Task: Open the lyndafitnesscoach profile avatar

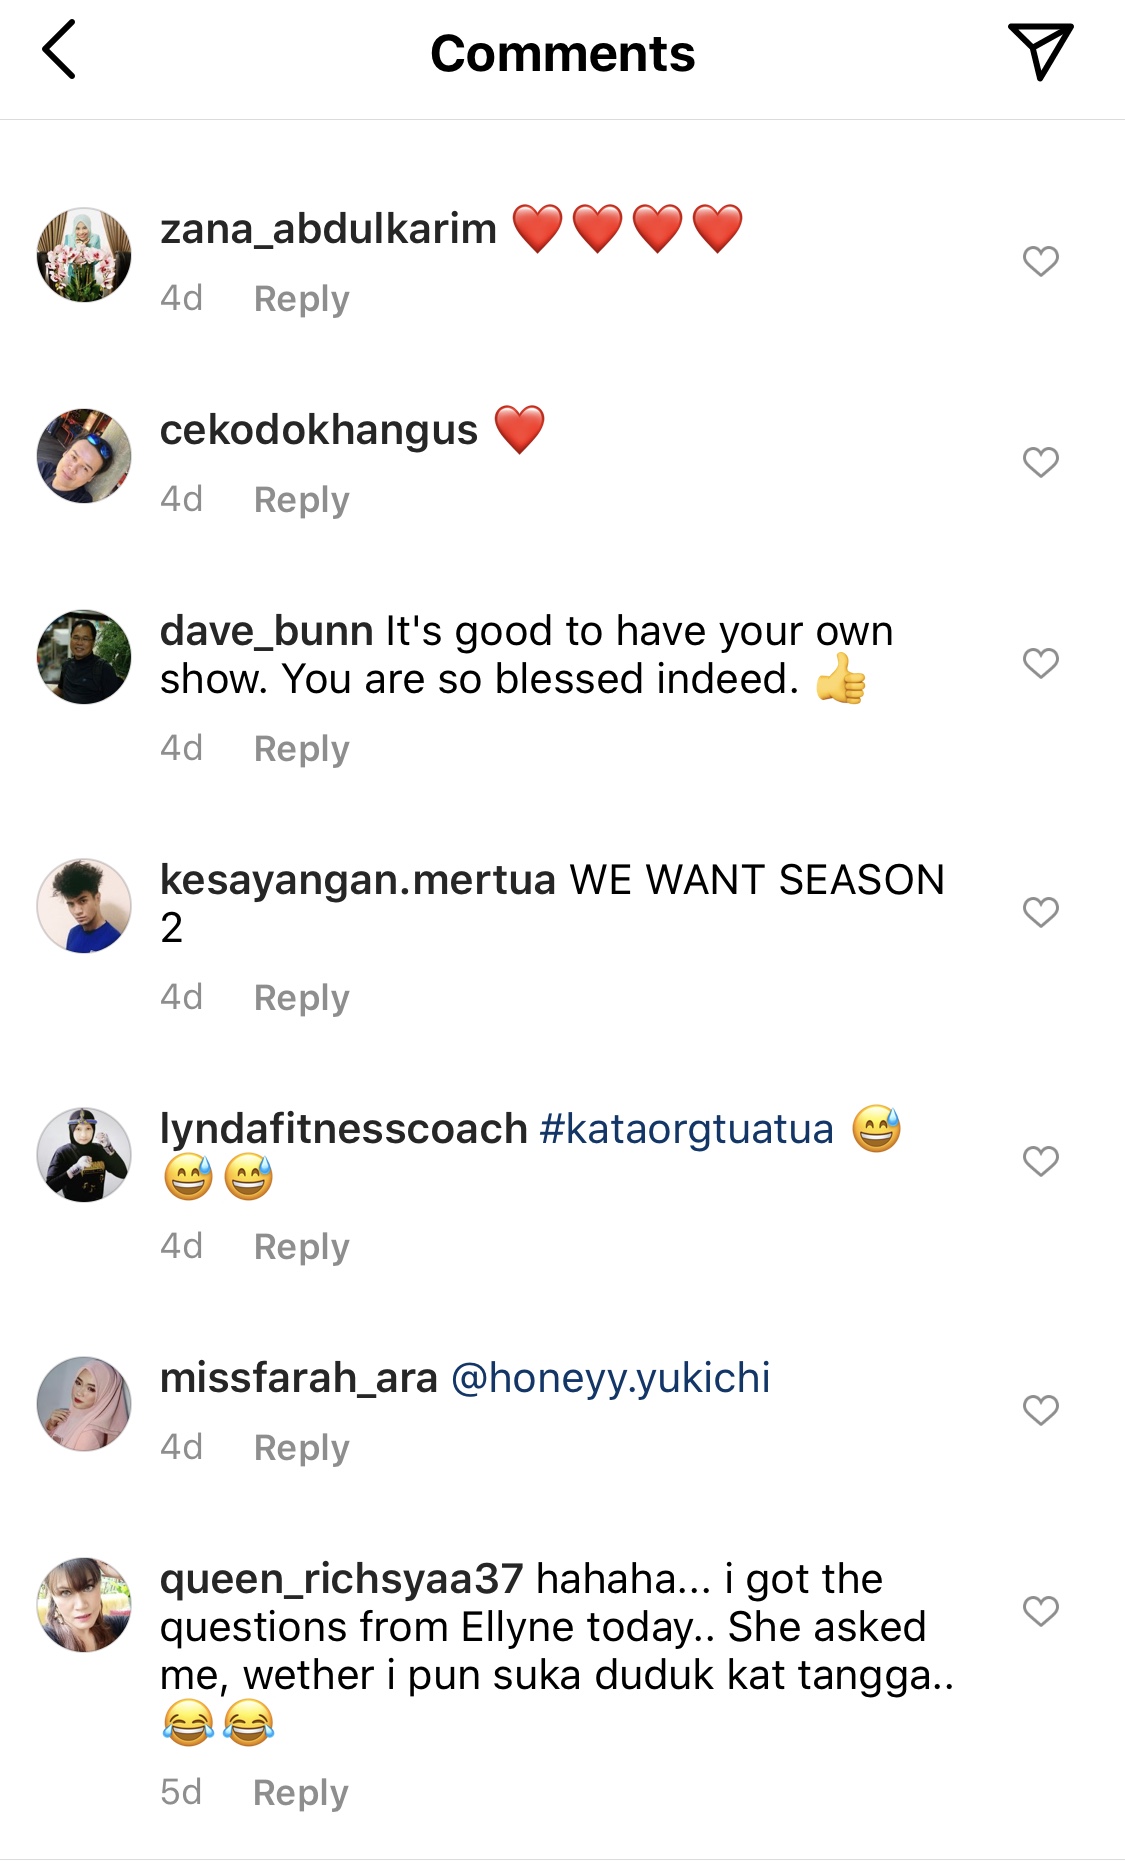Action: pos(84,1154)
